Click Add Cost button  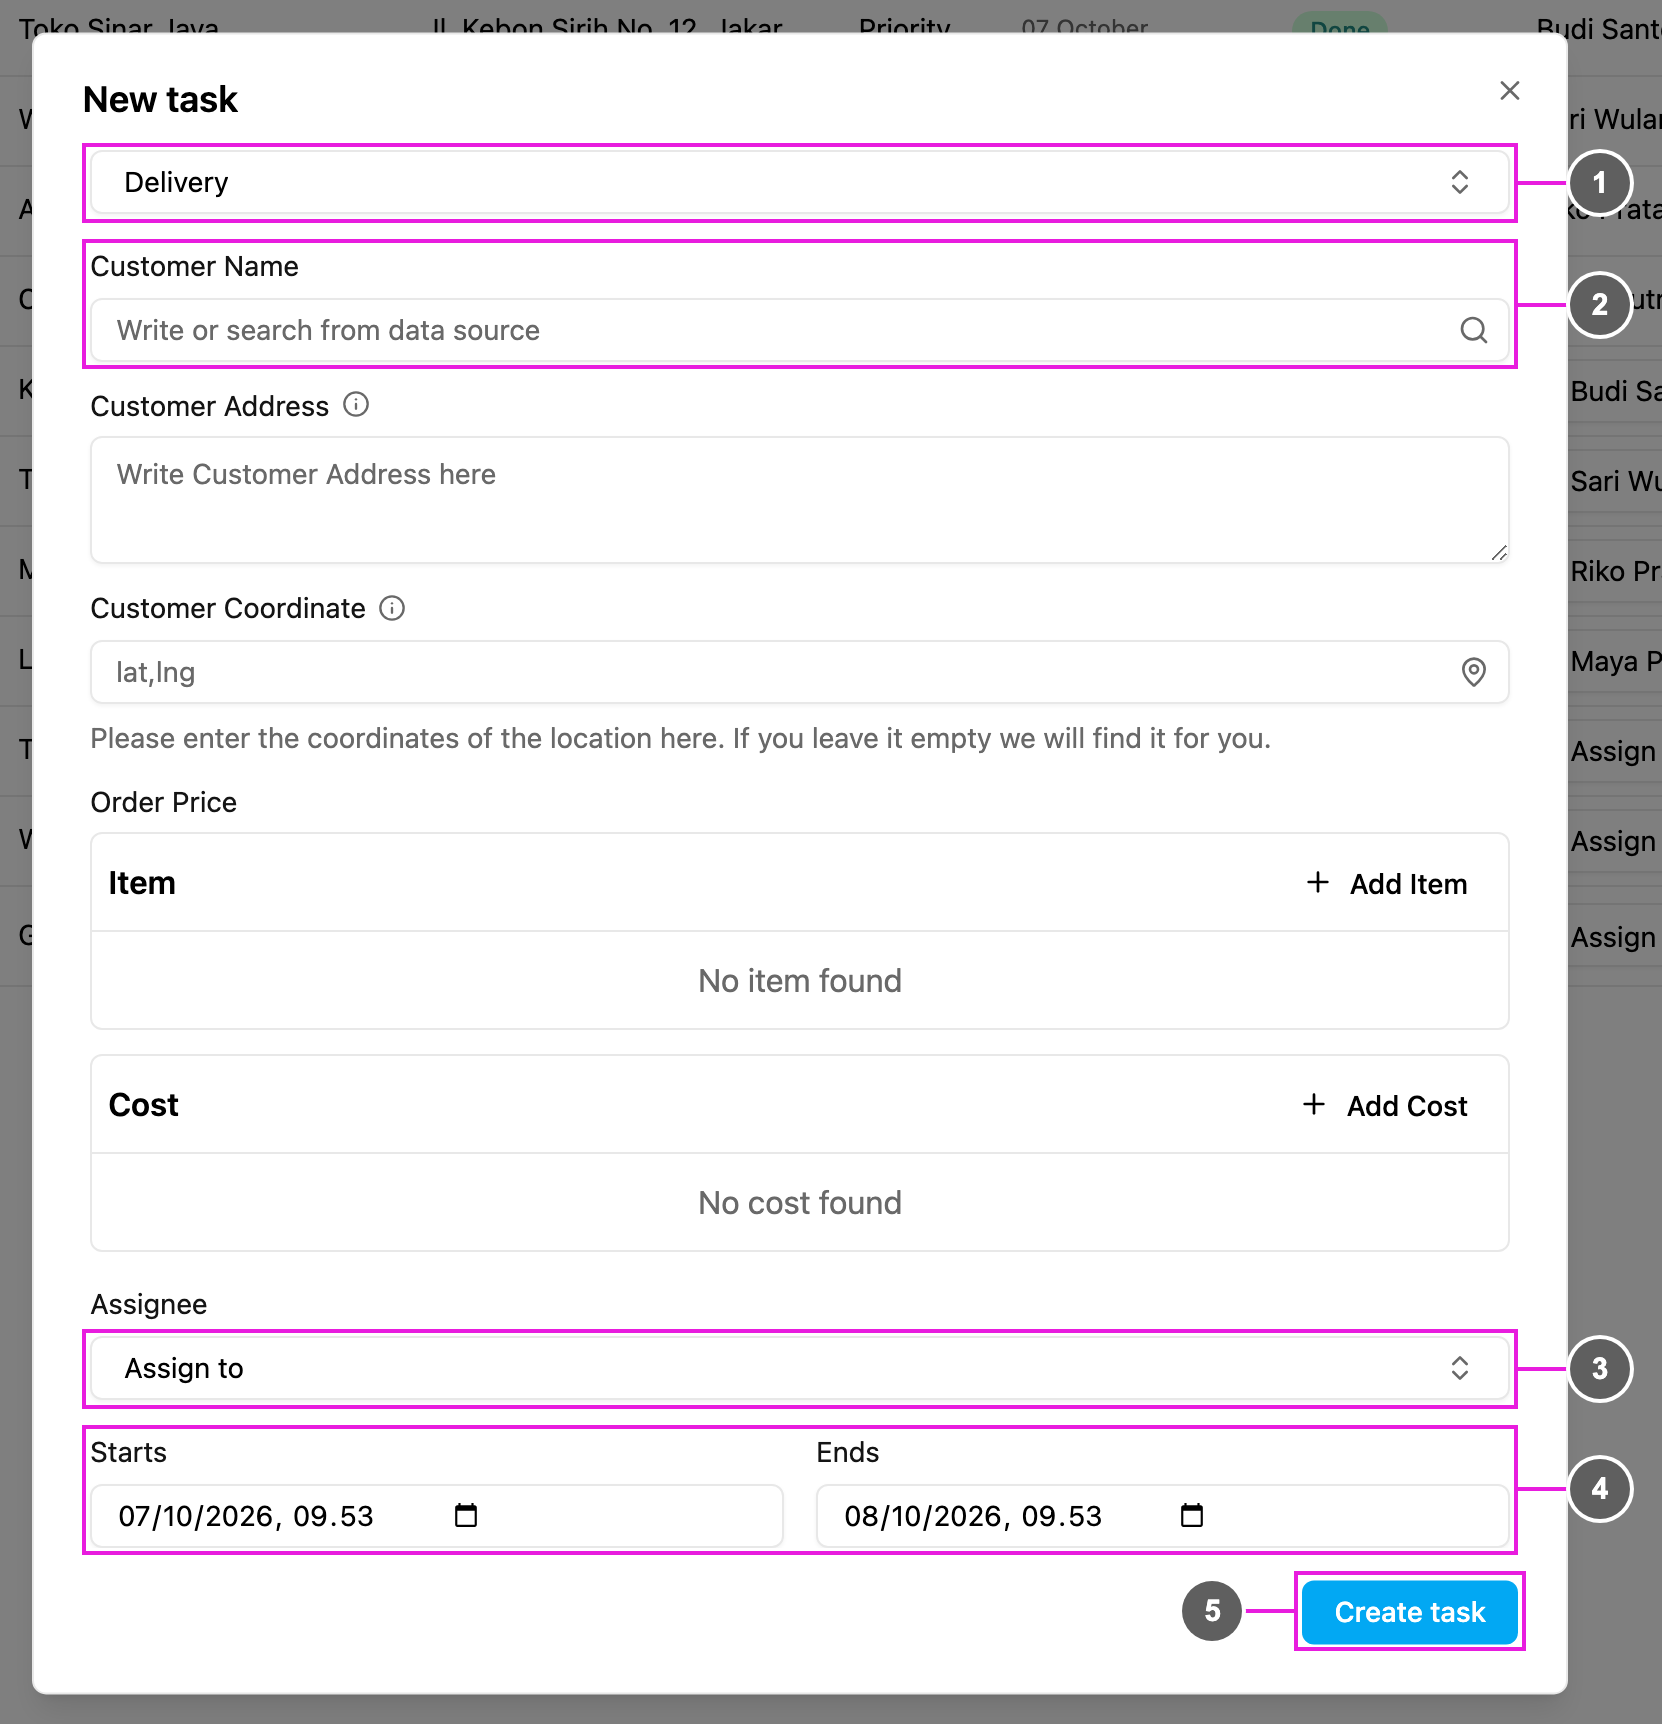pos(1385,1106)
